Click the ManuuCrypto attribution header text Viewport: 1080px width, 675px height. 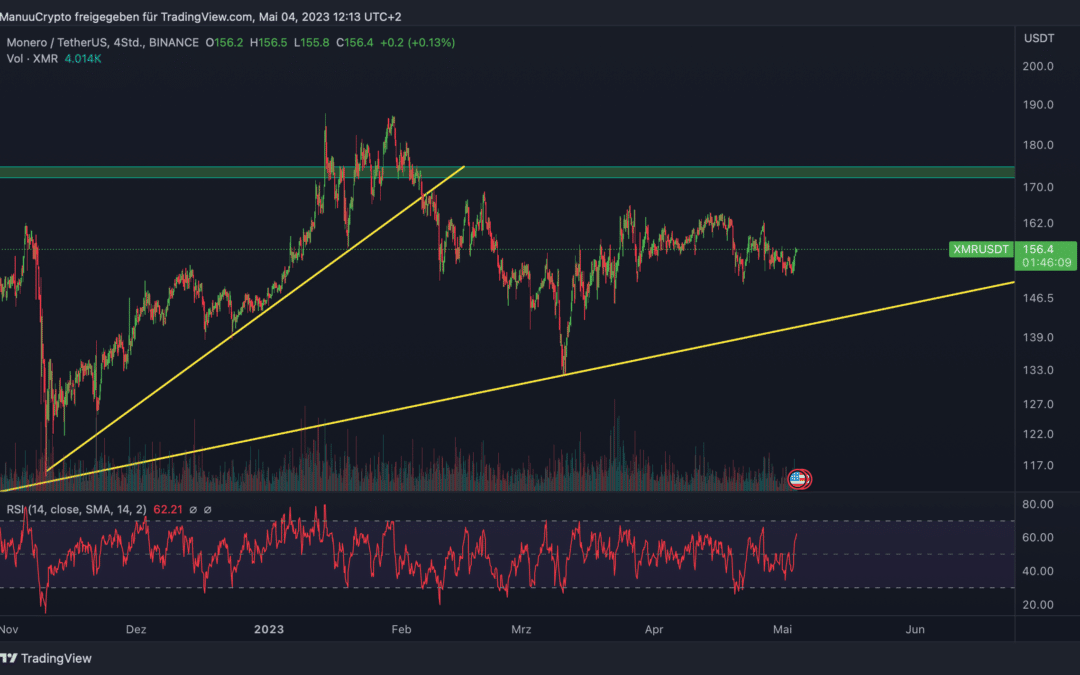pos(200,17)
